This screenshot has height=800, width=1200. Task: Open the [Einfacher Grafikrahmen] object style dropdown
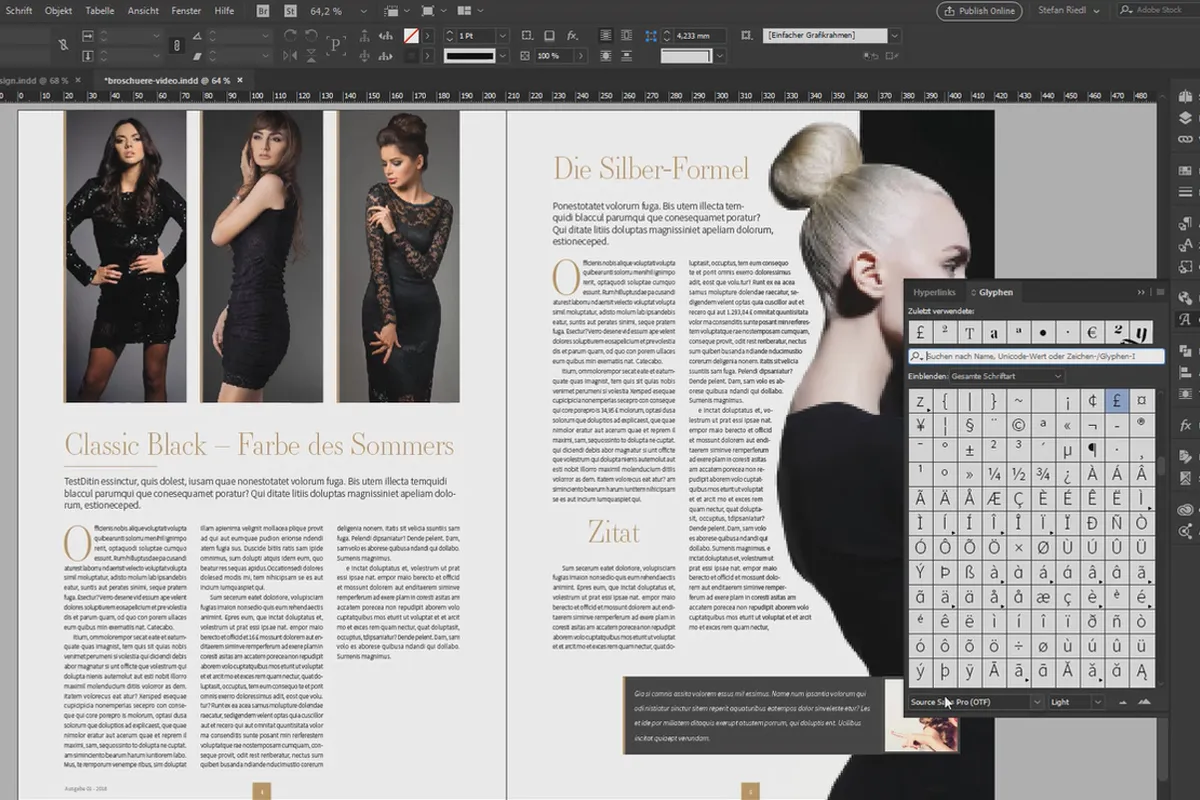894,36
